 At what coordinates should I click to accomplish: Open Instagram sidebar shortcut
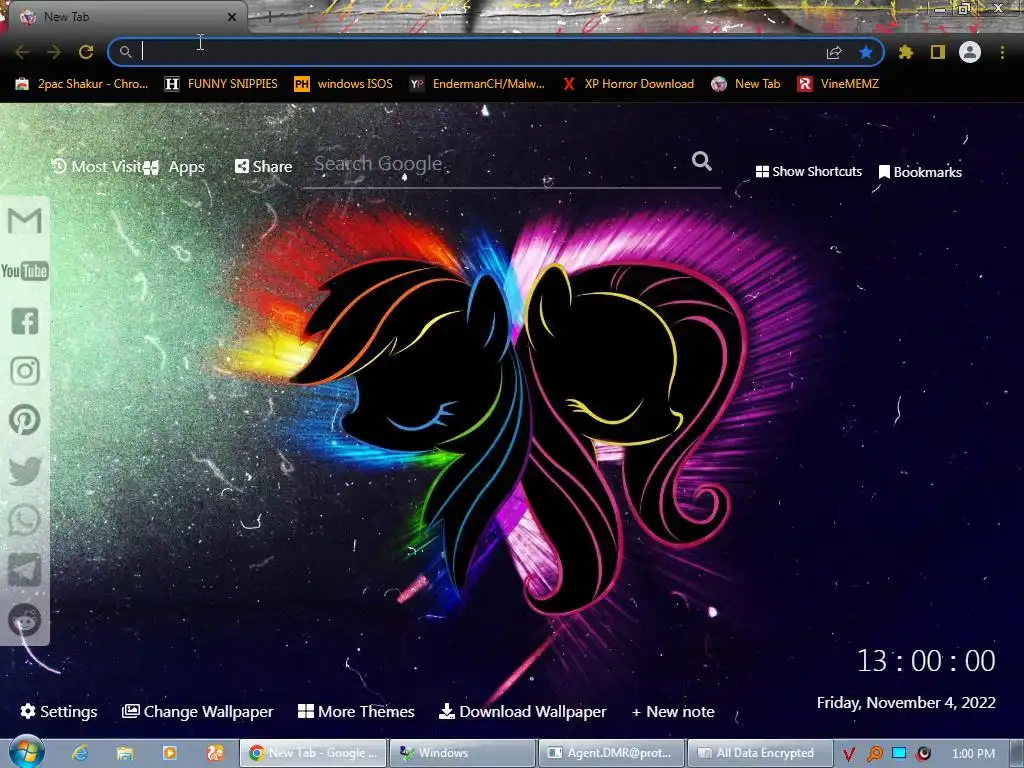click(25, 371)
